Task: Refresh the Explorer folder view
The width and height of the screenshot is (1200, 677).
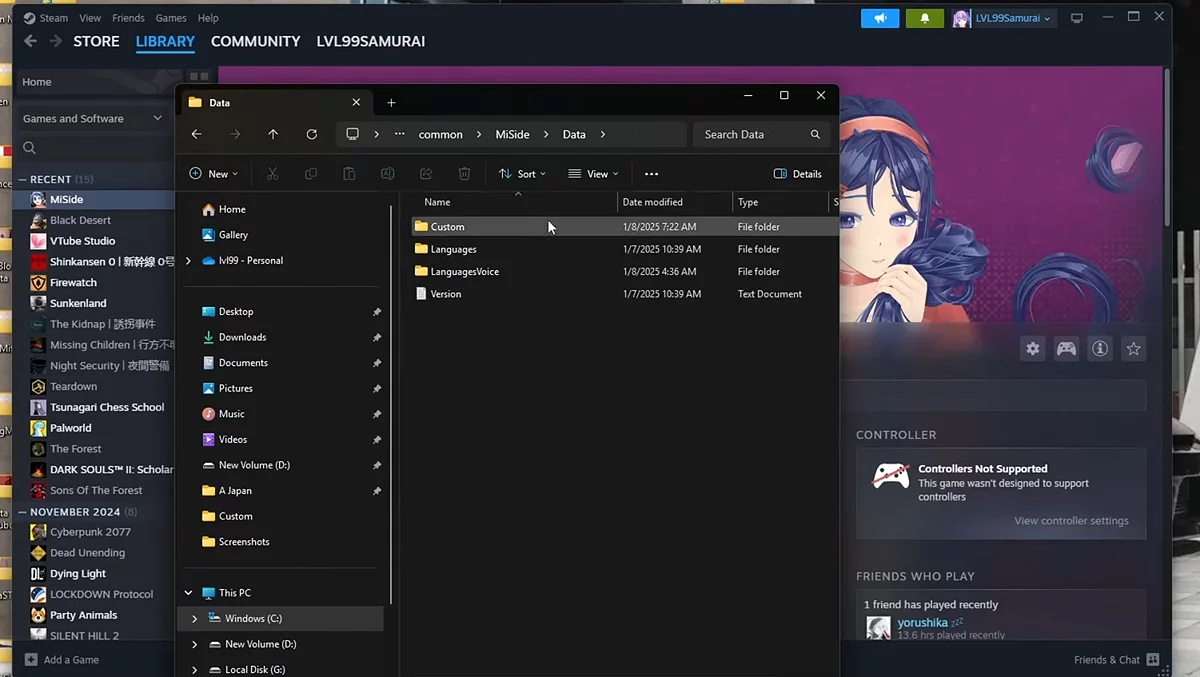Action: click(312, 134)
